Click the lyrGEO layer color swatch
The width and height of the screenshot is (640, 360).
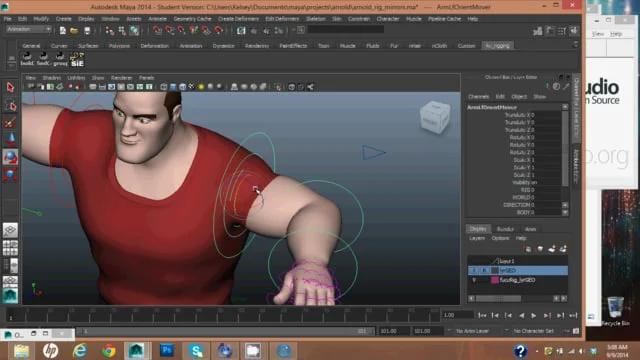point(495,270)
